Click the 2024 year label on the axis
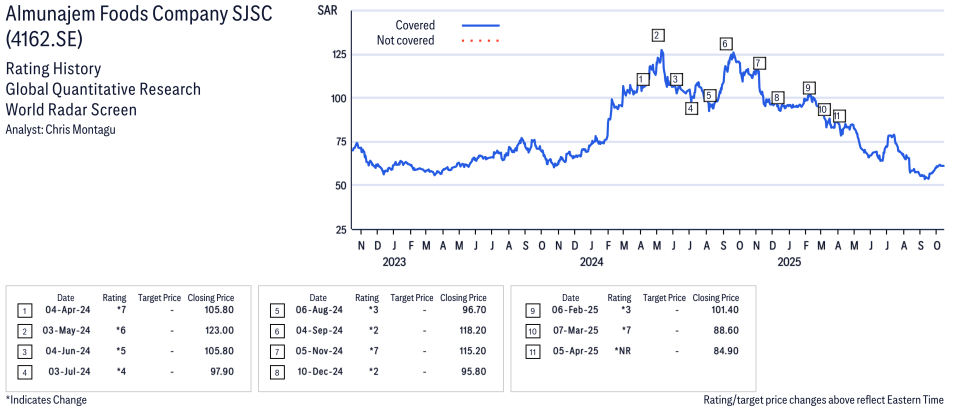Viewport: 955px width, 407px height. click(592, 263)
